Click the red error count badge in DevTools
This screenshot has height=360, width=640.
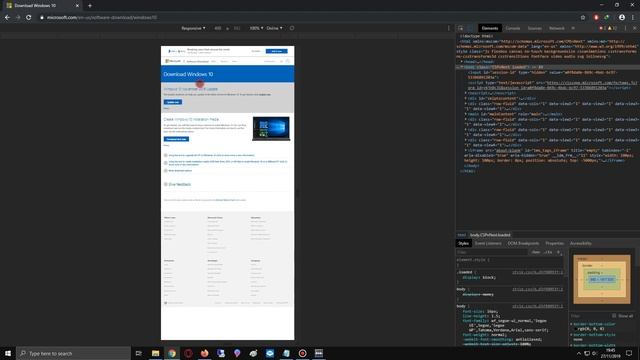(x=602, y=28)
